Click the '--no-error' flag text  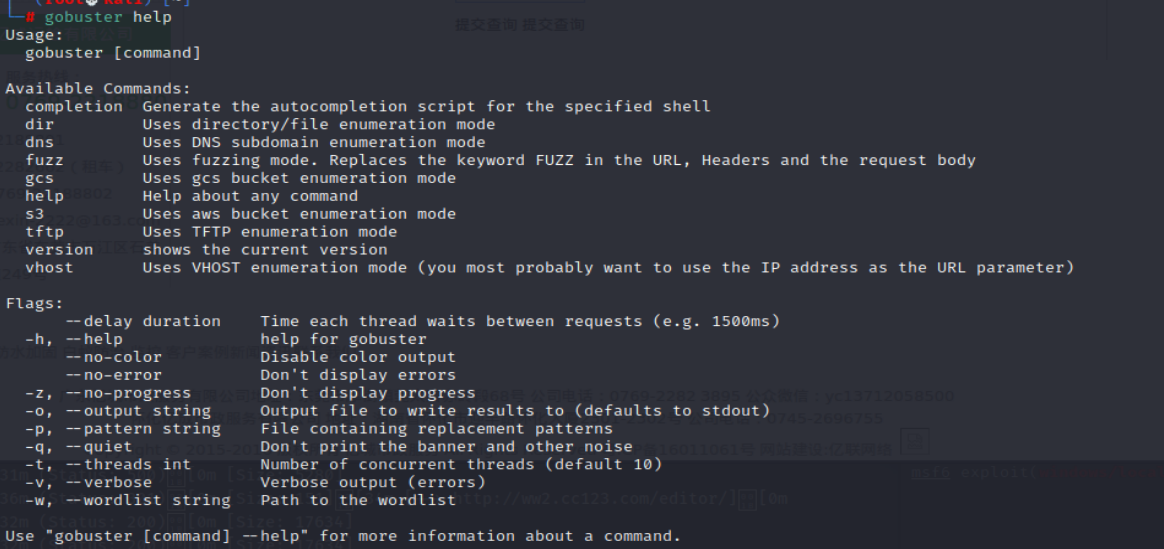click(x=113, y=375)
